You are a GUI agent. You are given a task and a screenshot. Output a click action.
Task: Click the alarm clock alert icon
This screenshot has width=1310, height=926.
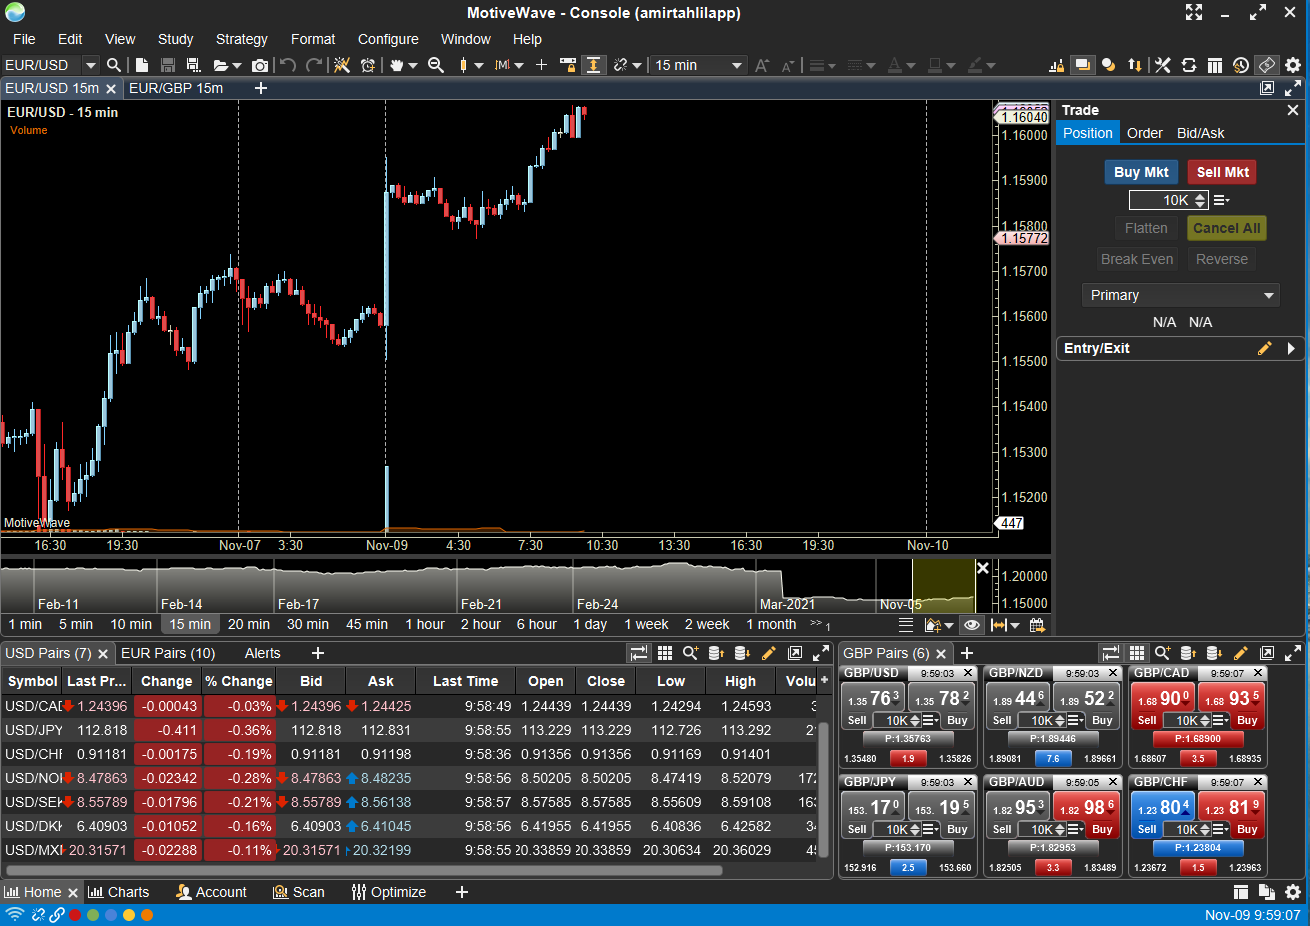pyautogui.click(x=368, y=65)
